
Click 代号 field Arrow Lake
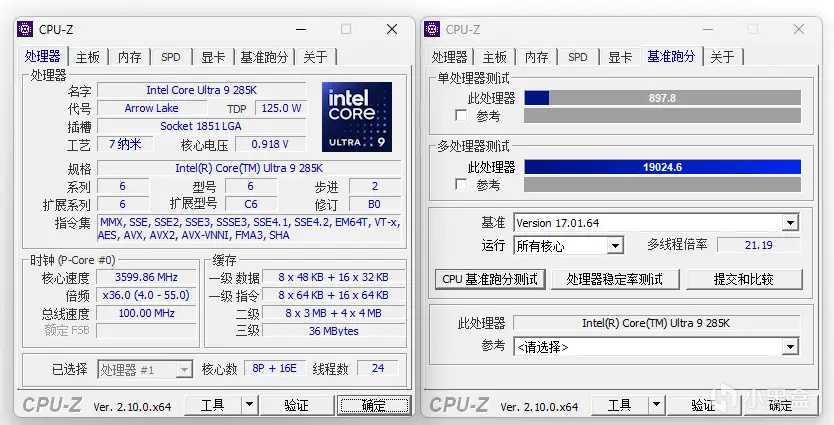(152, 108)
